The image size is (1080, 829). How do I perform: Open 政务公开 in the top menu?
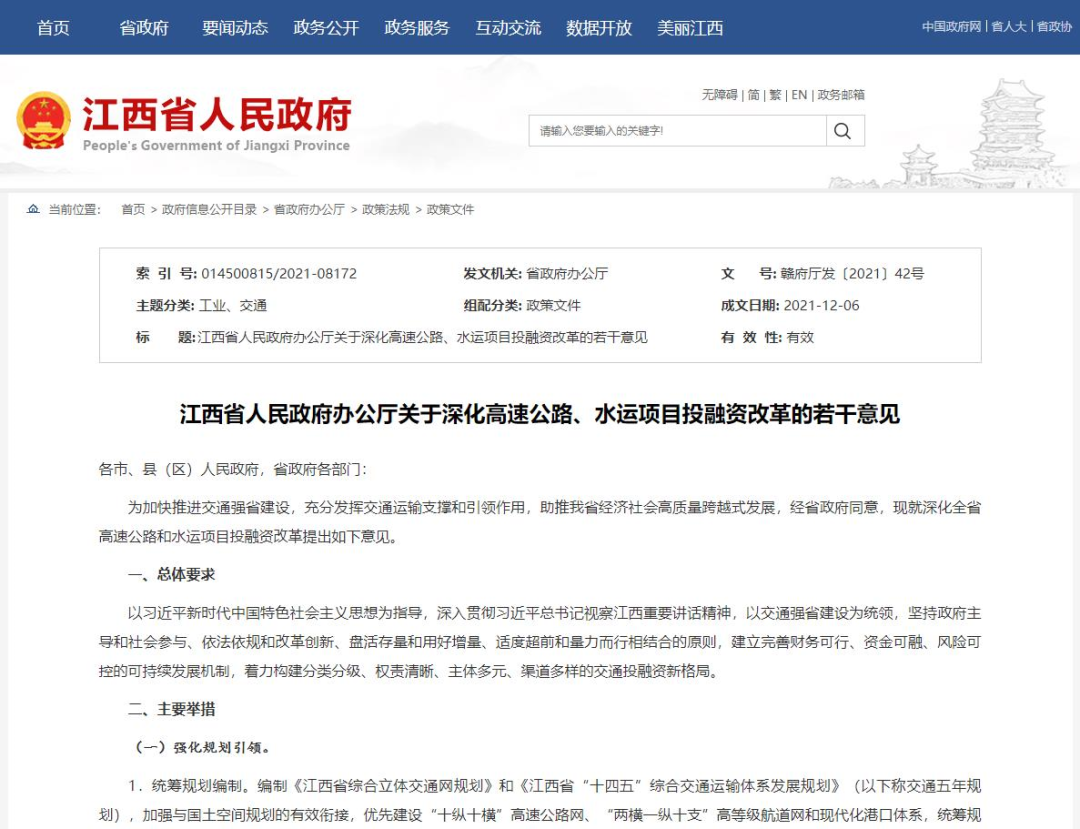click(326, 28)
